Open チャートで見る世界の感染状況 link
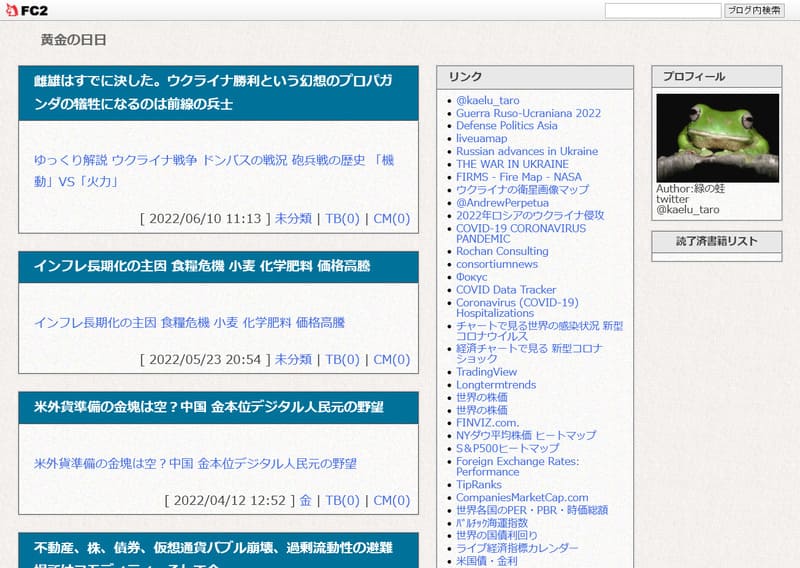 (x=539, y=331)
